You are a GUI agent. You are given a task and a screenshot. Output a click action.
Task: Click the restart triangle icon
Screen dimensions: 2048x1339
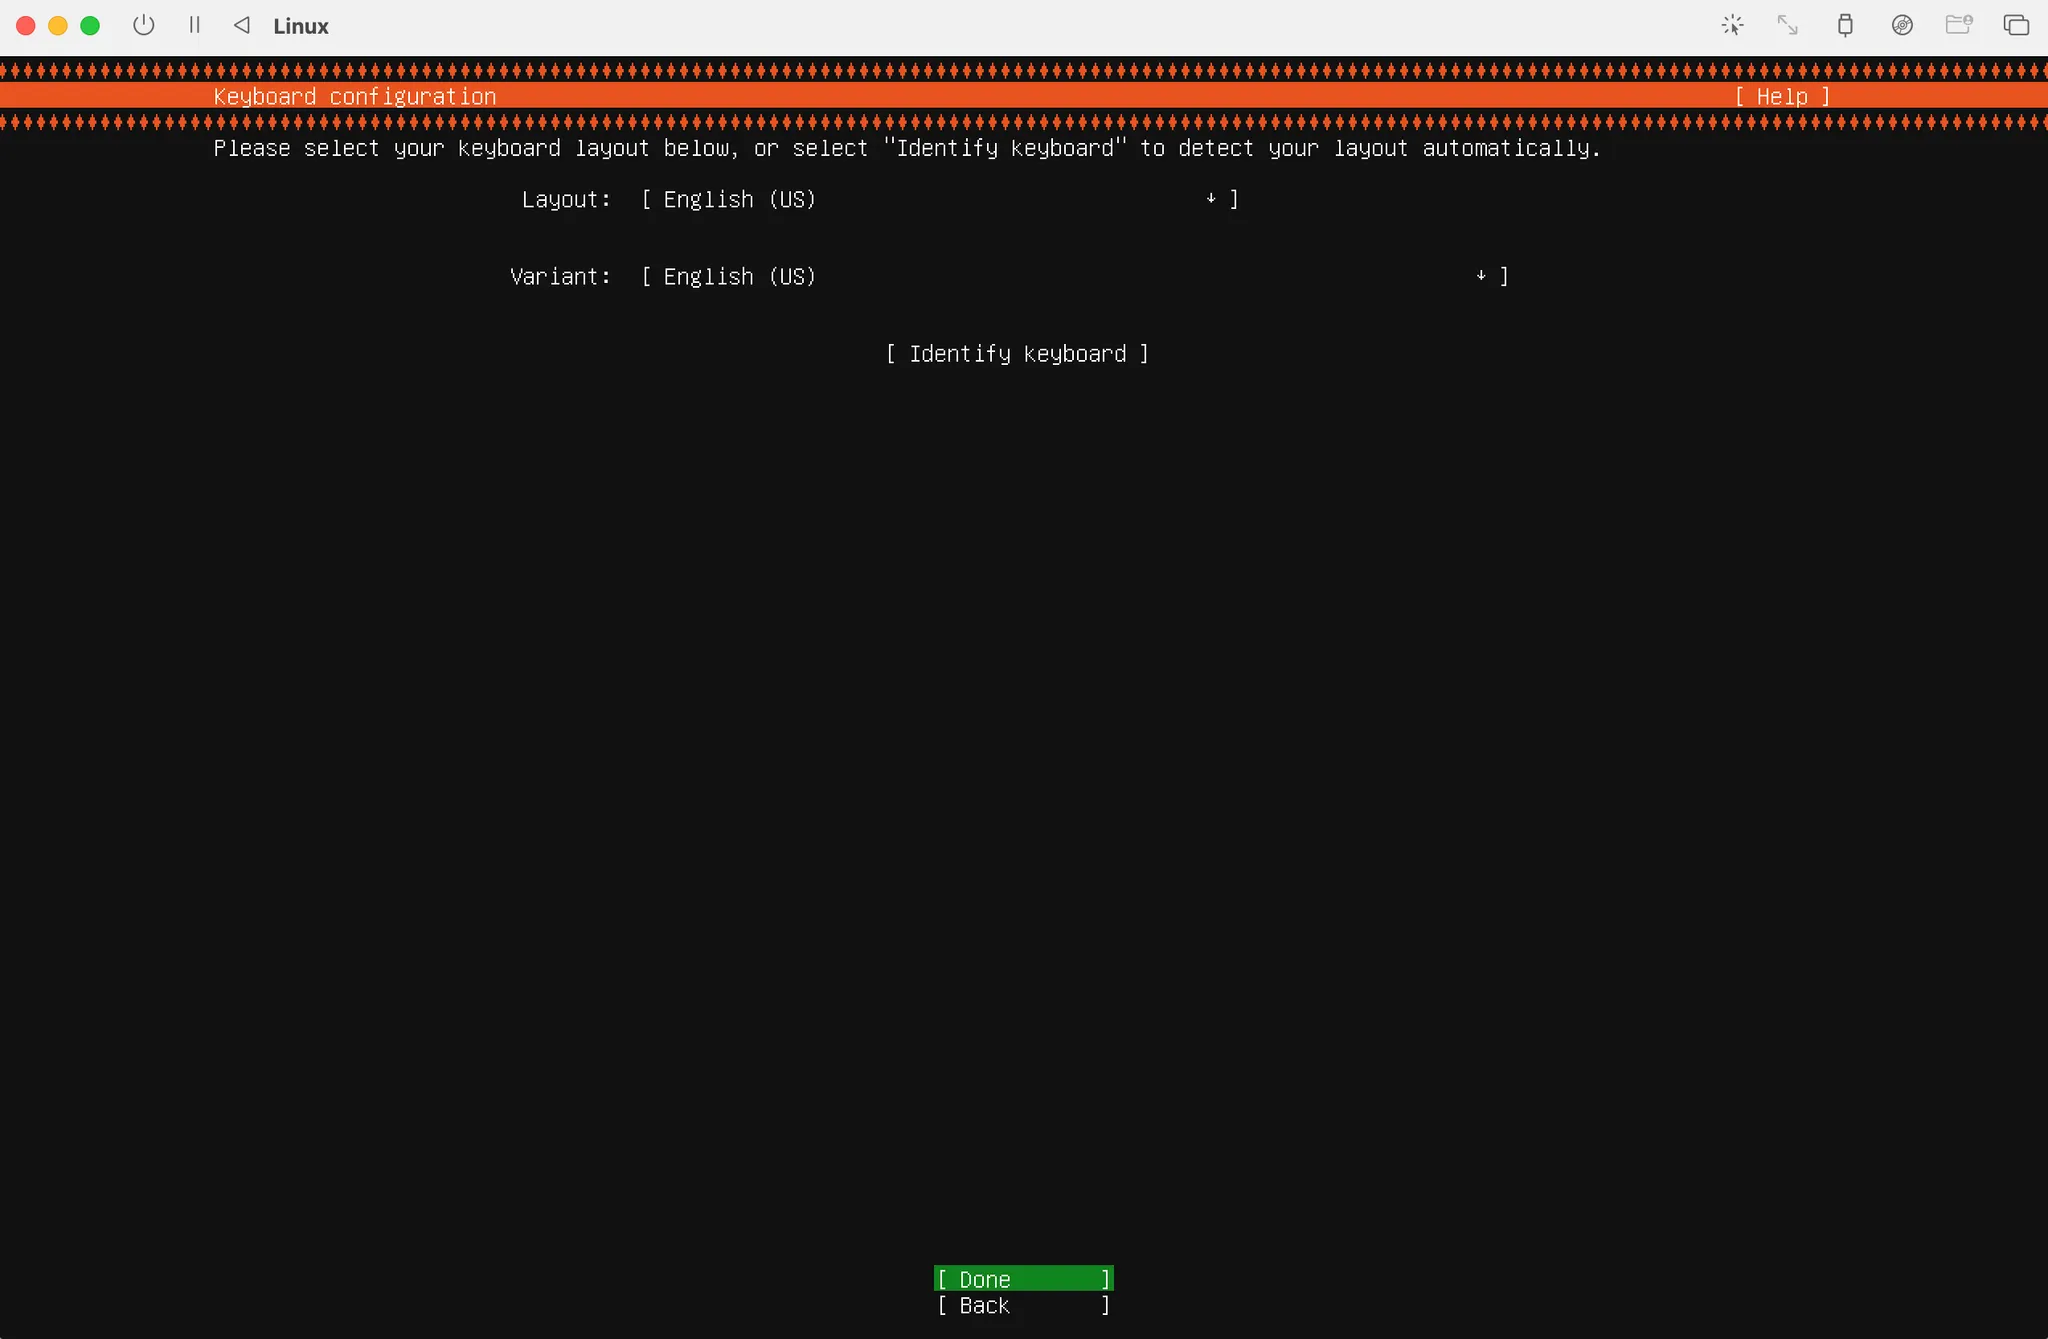[242, 25]
